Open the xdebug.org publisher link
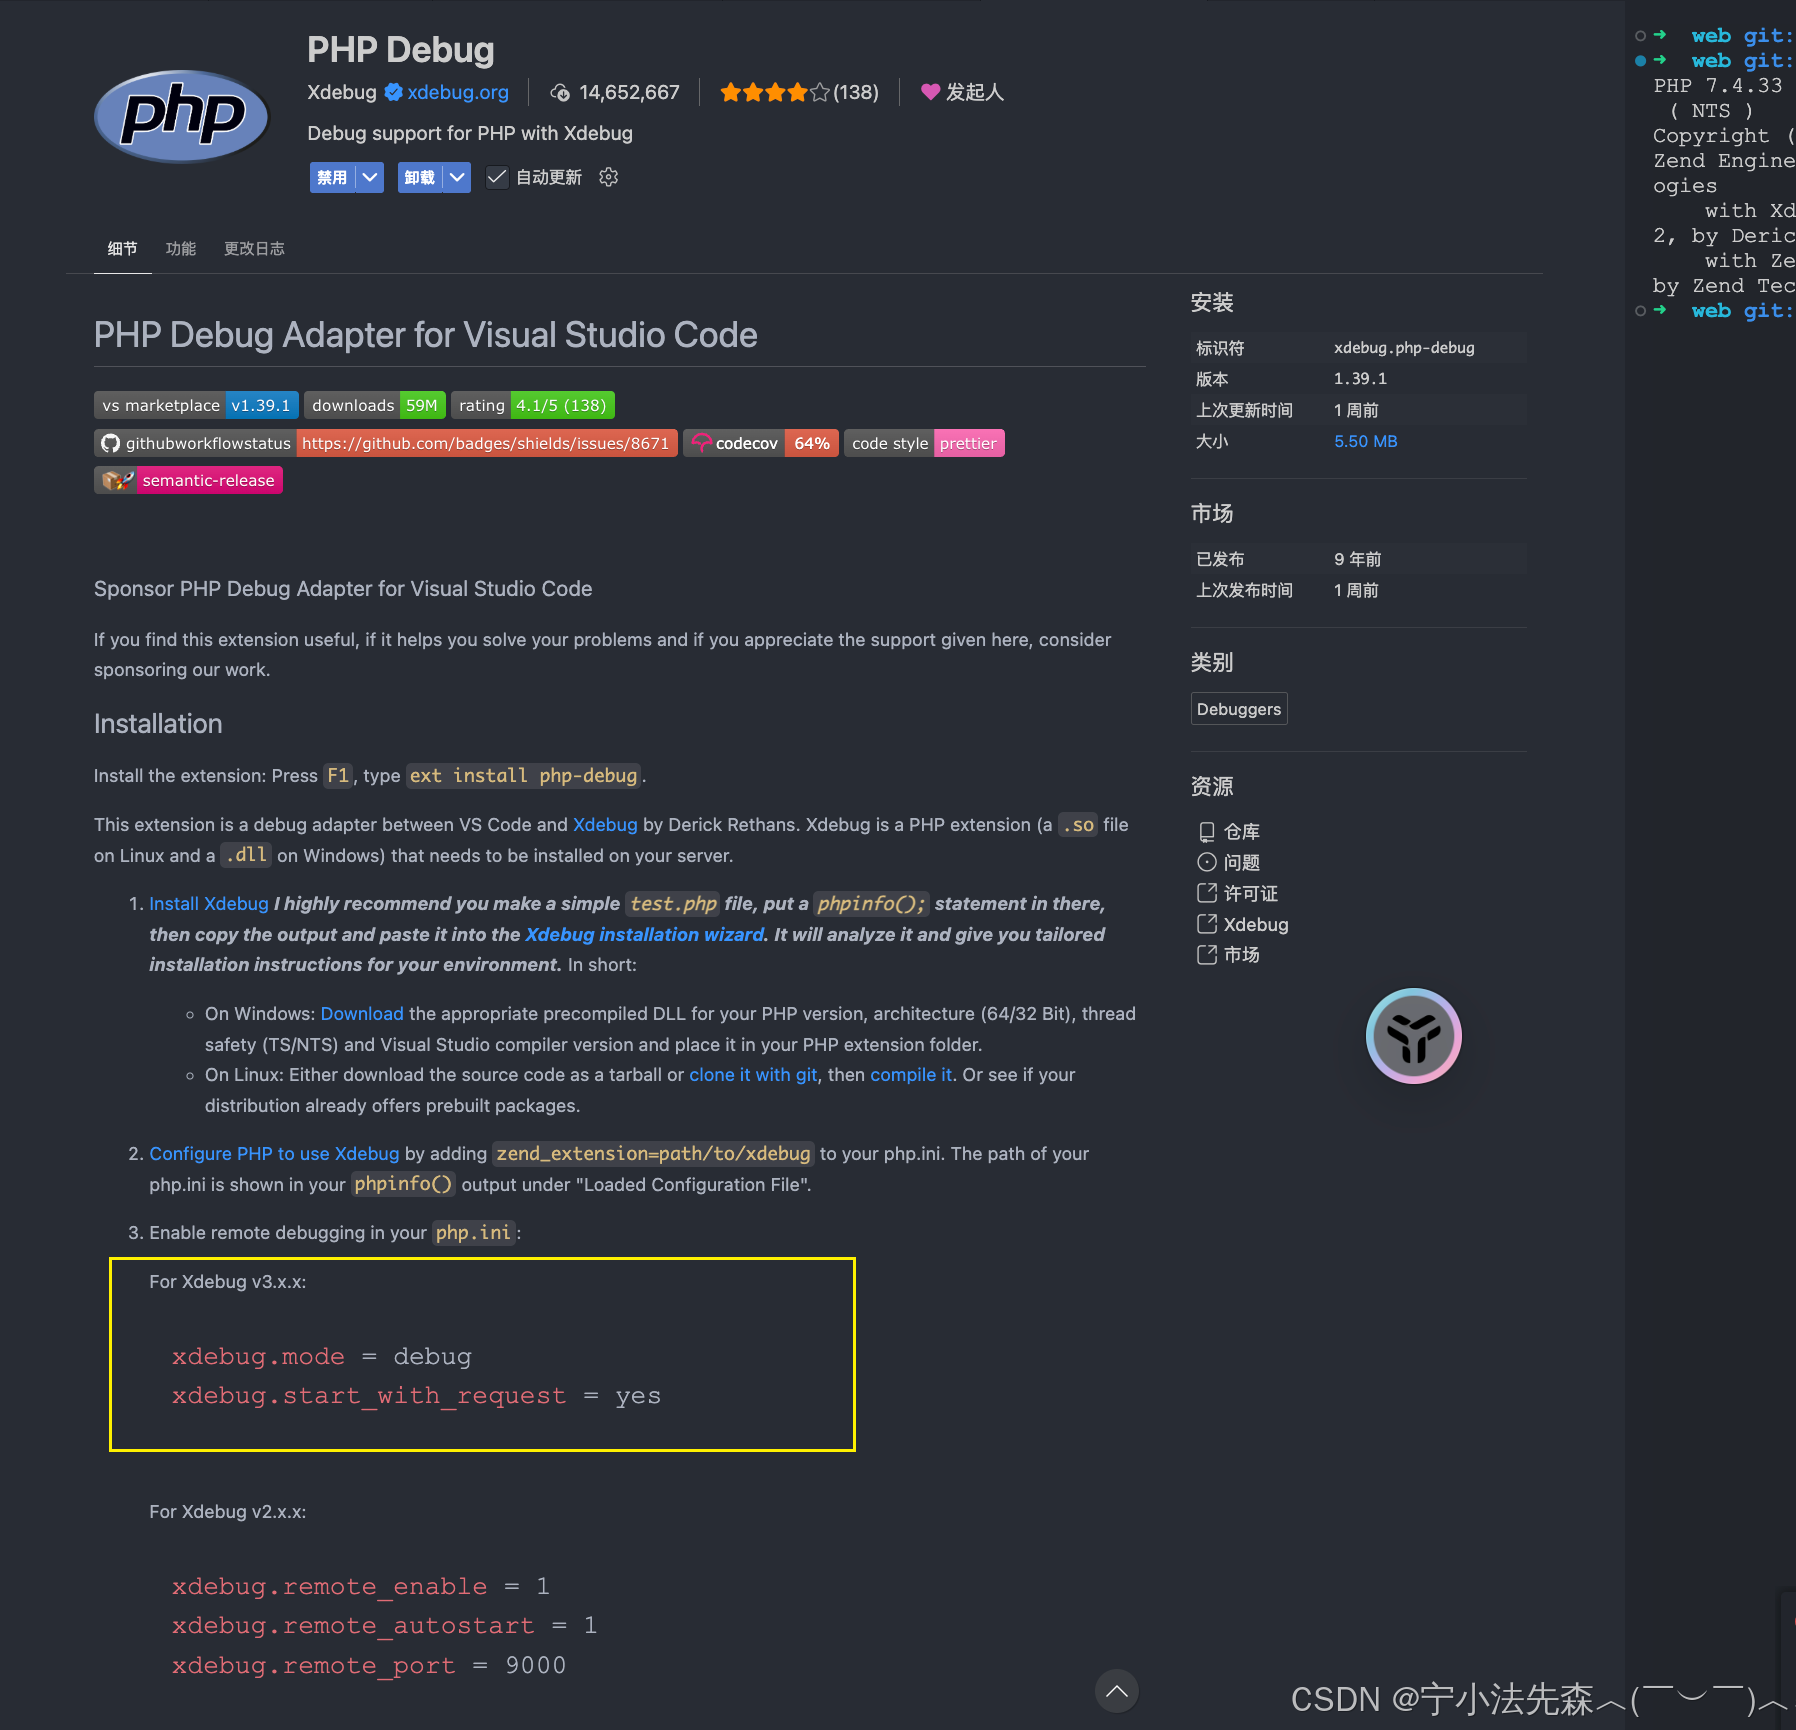Image resolution: width=1796 pixels, height=1730 pixels. (x=458, y=92)
